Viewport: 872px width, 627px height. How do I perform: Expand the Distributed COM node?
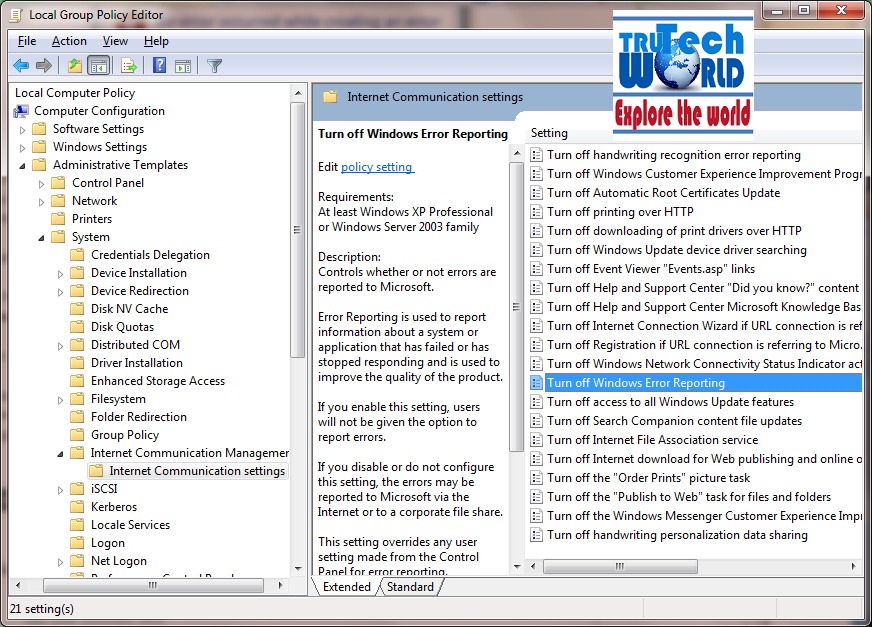60,346
